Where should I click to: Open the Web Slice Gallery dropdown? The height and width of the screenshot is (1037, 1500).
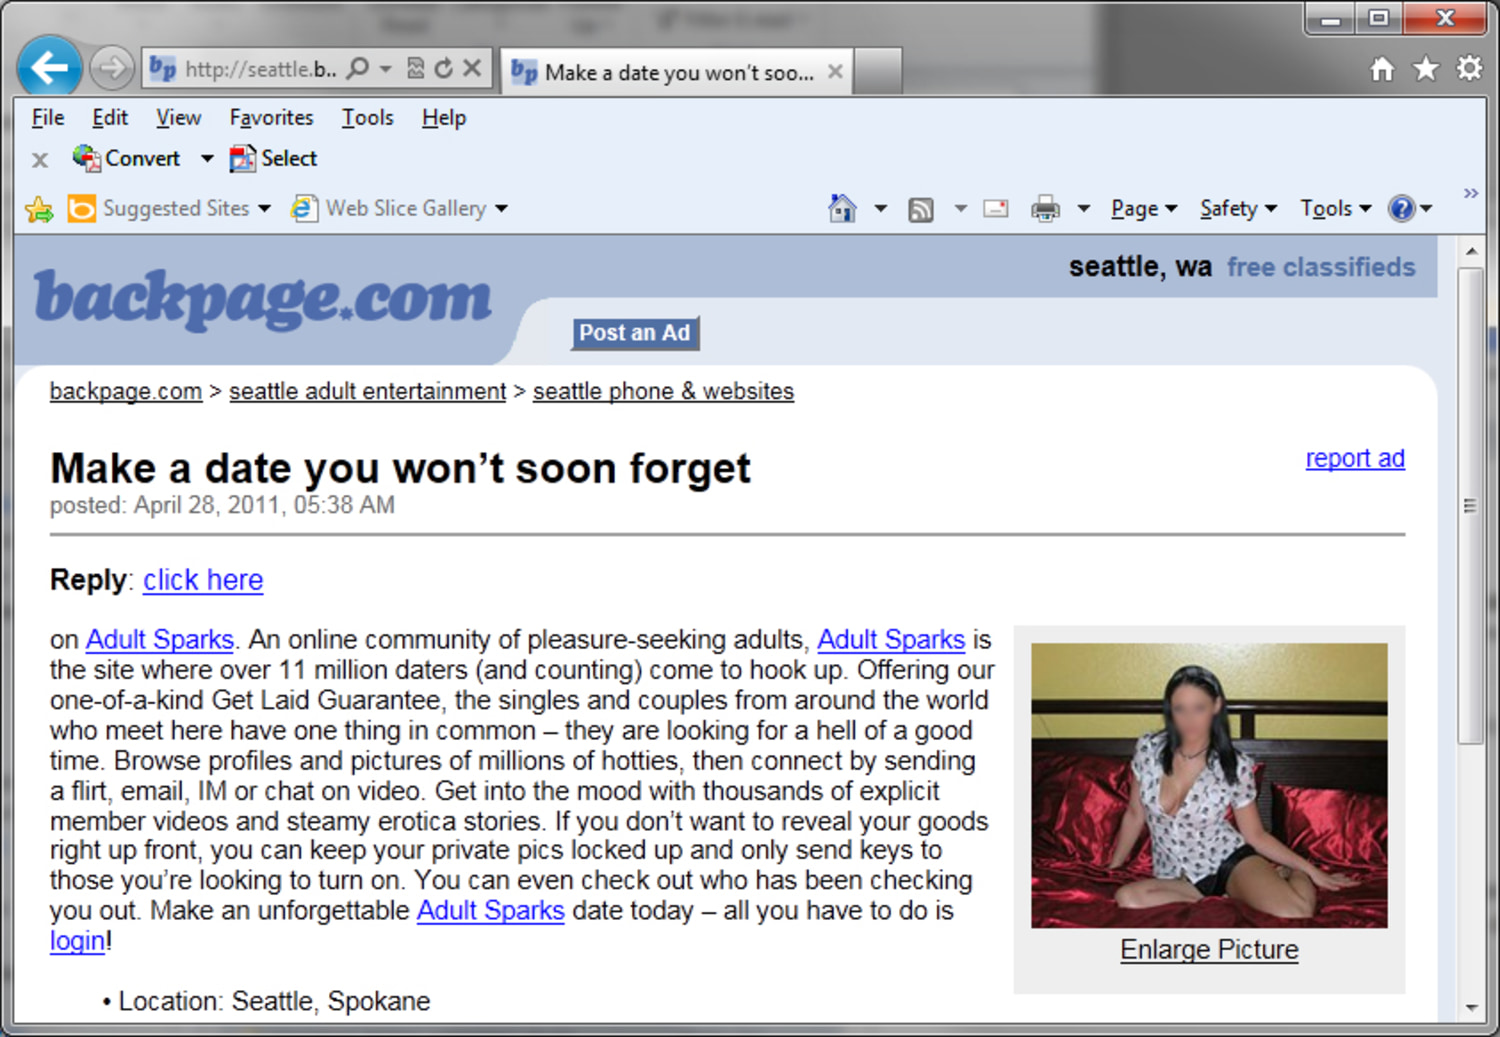[399, 208]
